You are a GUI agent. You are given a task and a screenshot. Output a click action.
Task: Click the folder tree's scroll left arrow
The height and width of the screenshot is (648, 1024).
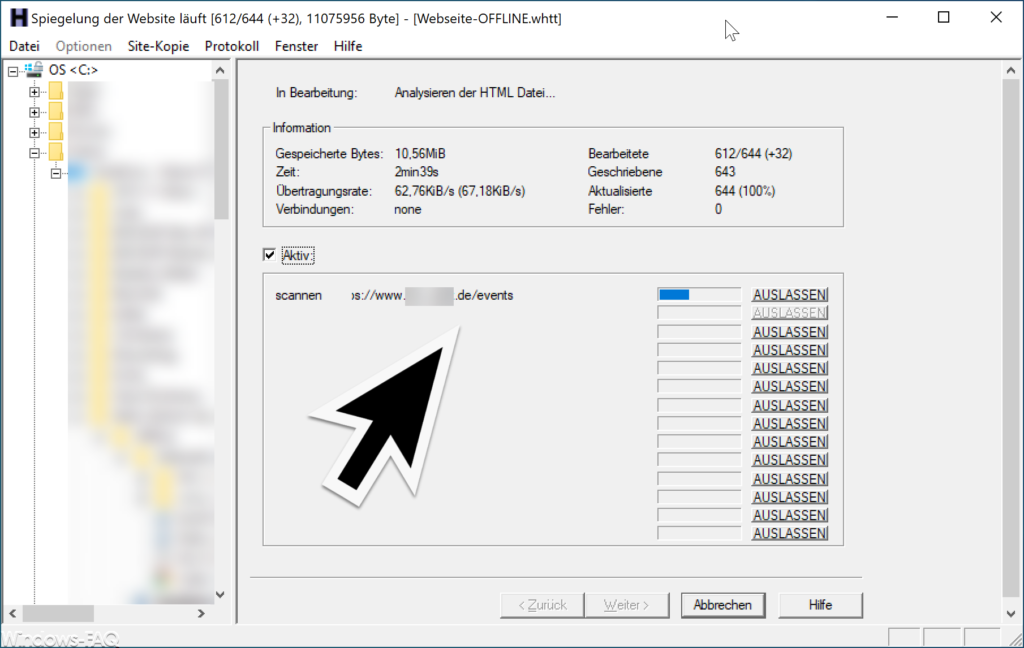(12, 613)
